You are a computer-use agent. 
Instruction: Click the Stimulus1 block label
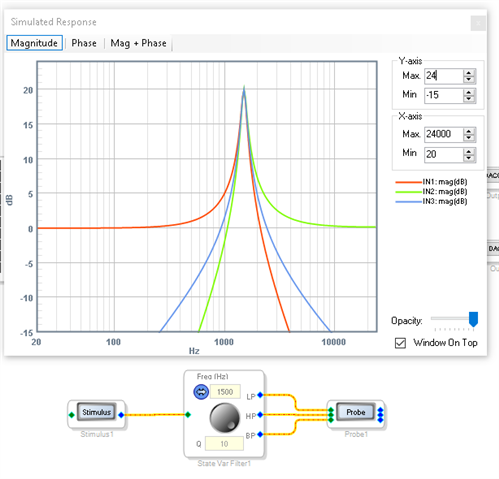pyautogui.click(x=97, y=434)
